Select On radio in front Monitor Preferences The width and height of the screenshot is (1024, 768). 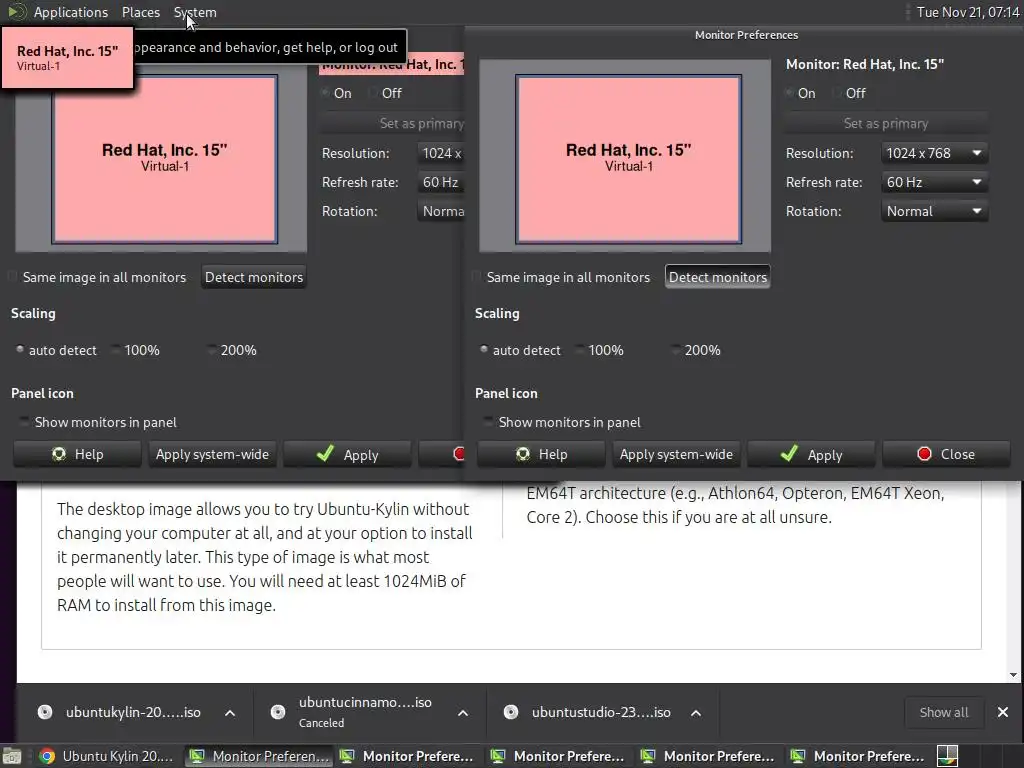coord(790,93)
